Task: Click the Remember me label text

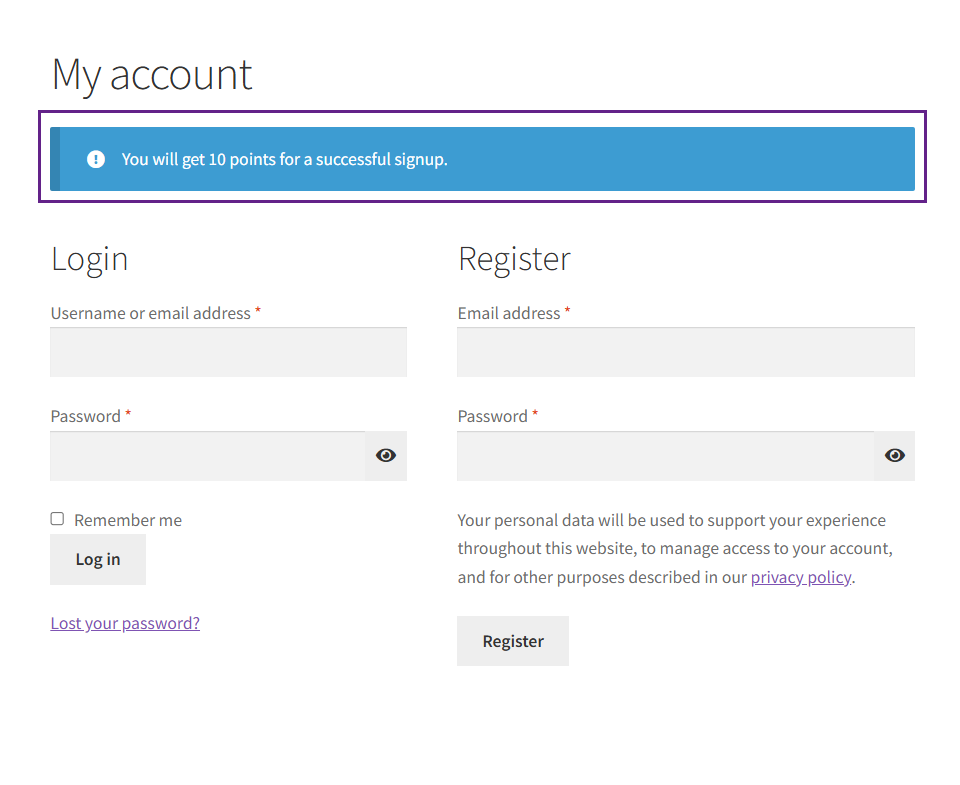Action: 128,520
